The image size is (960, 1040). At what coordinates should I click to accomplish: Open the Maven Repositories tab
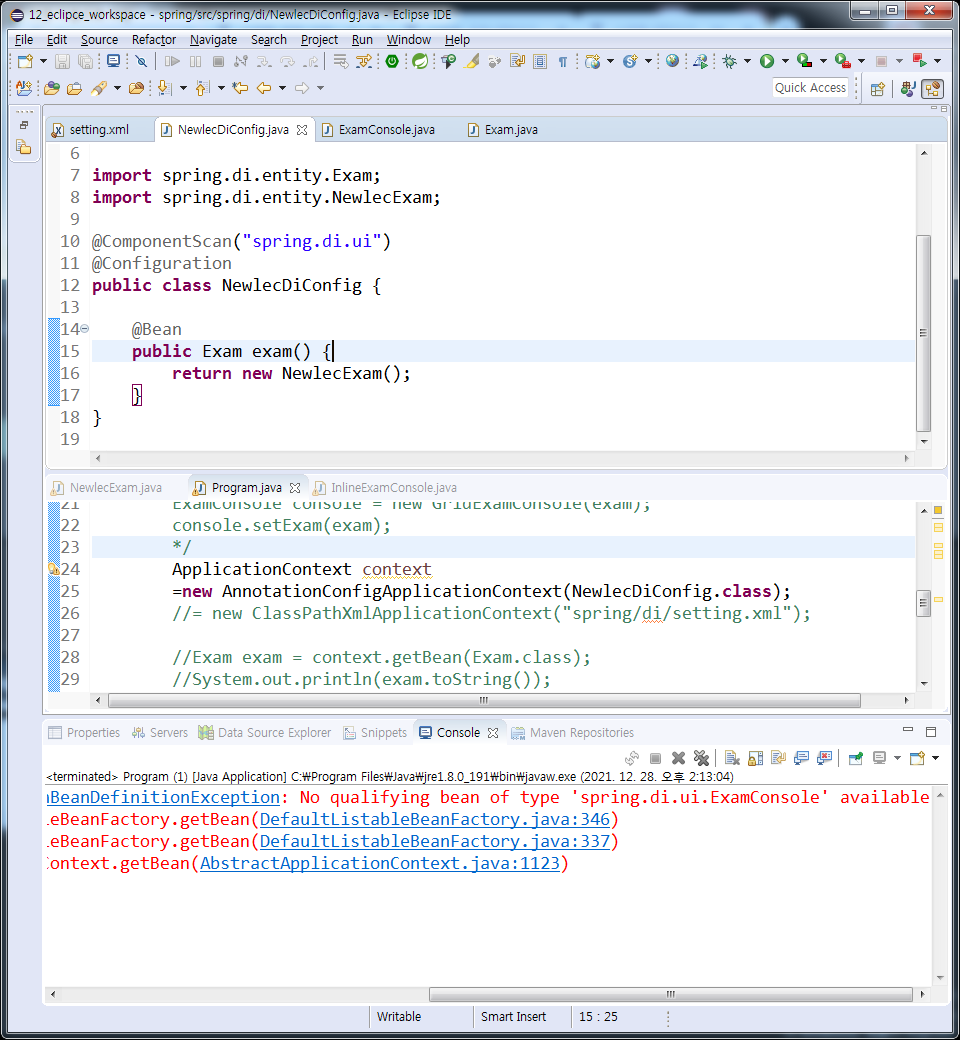[x=573, y=733]
